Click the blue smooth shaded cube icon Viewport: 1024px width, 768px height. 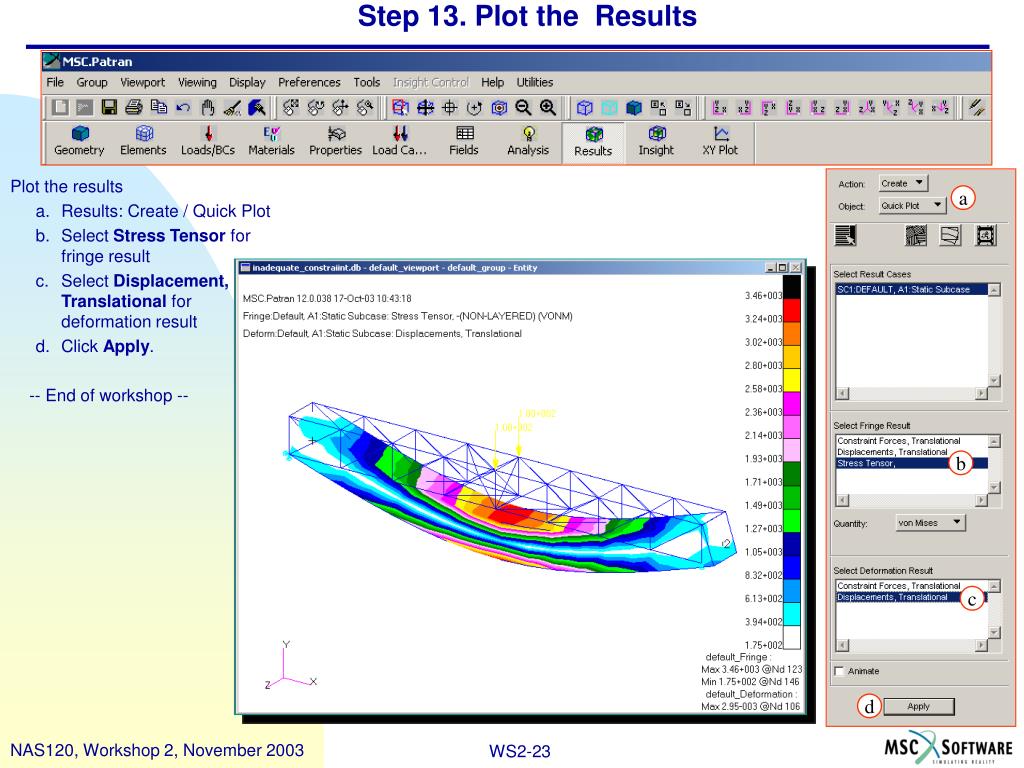(633, 108)
